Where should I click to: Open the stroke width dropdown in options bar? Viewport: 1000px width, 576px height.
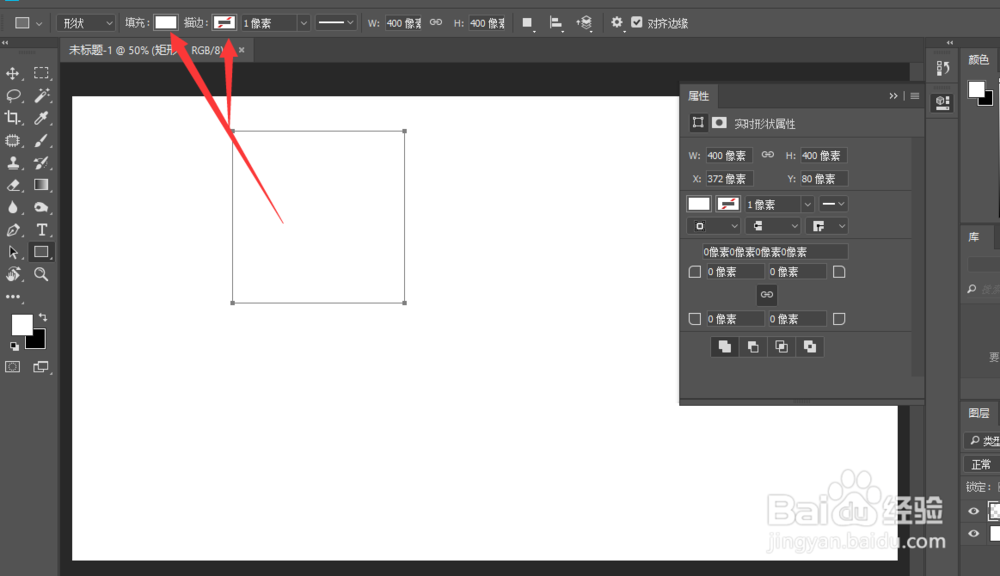pos(304,23)
